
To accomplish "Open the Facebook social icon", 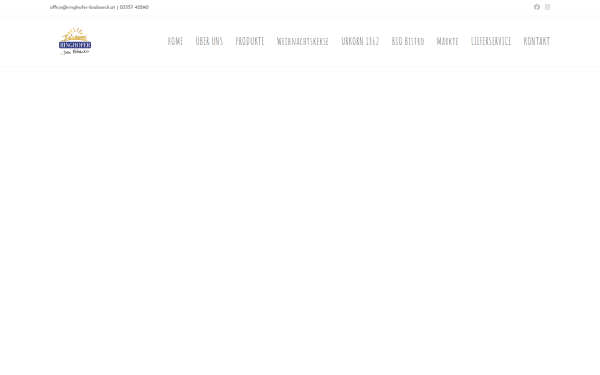I will click(x=537, y=7).
